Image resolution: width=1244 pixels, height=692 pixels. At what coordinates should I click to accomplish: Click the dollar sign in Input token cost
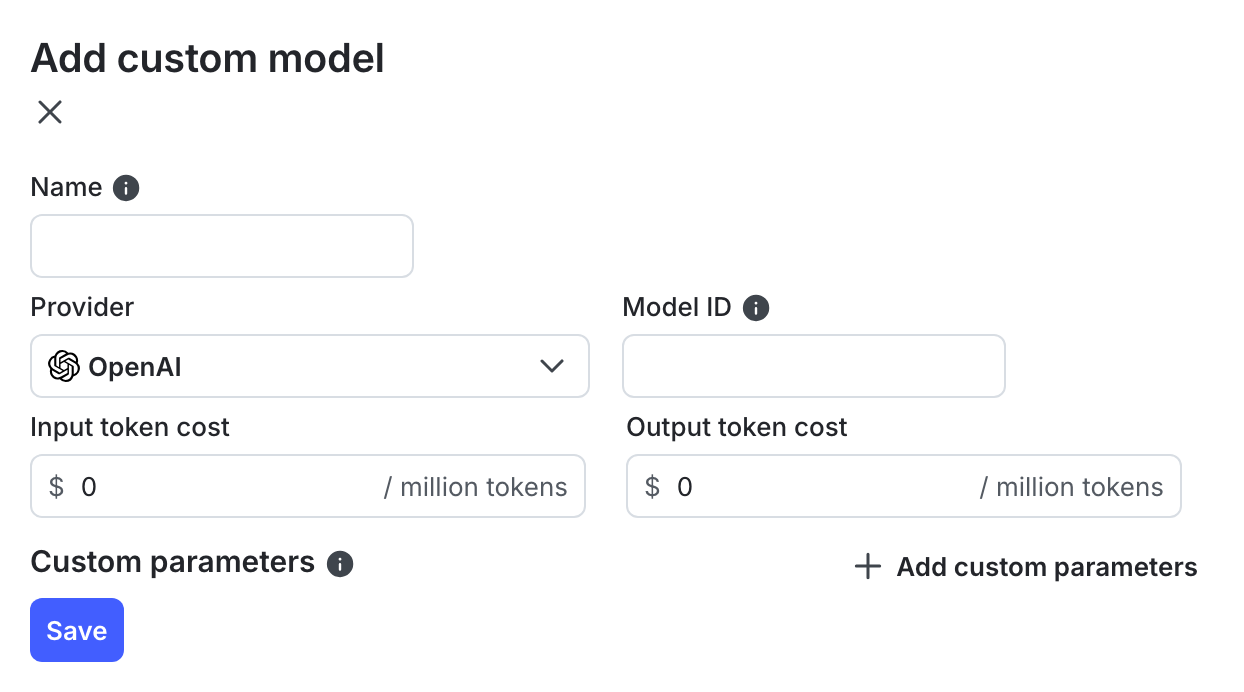click(57, 486)
